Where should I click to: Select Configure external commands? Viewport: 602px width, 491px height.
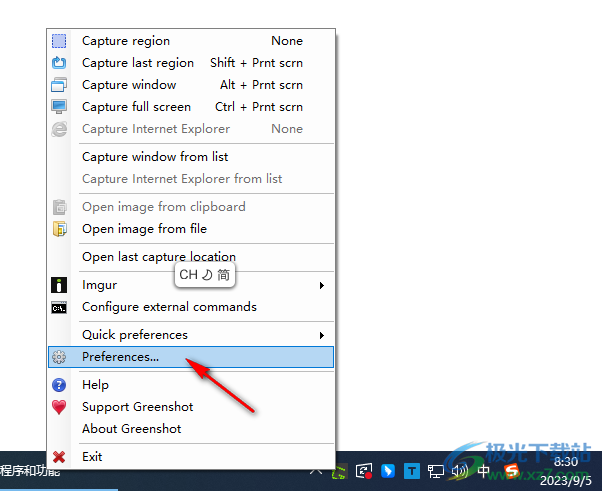pyautogui.click(x=191, y=307)
